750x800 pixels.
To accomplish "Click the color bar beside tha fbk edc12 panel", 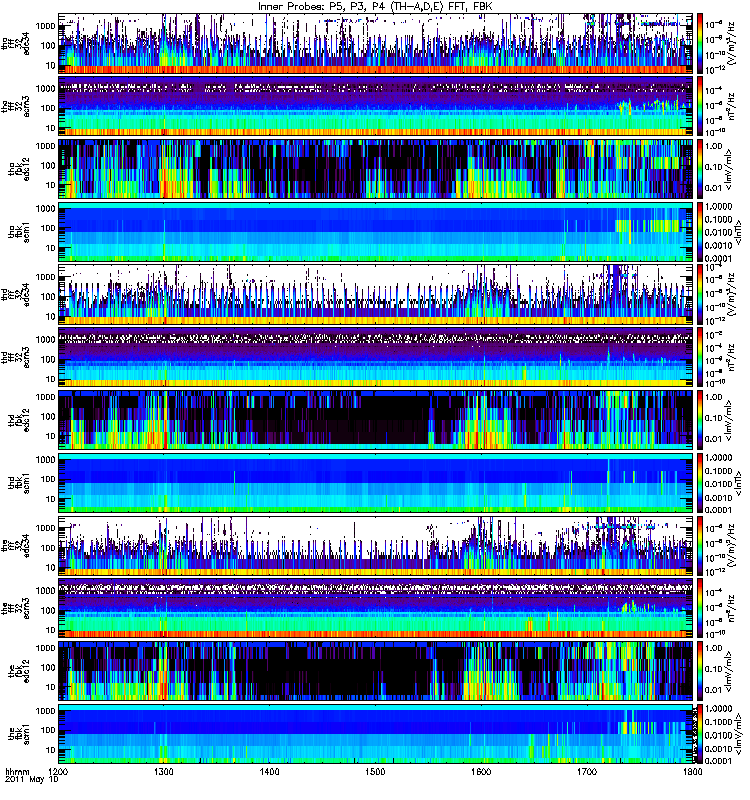I will point(700,169).
